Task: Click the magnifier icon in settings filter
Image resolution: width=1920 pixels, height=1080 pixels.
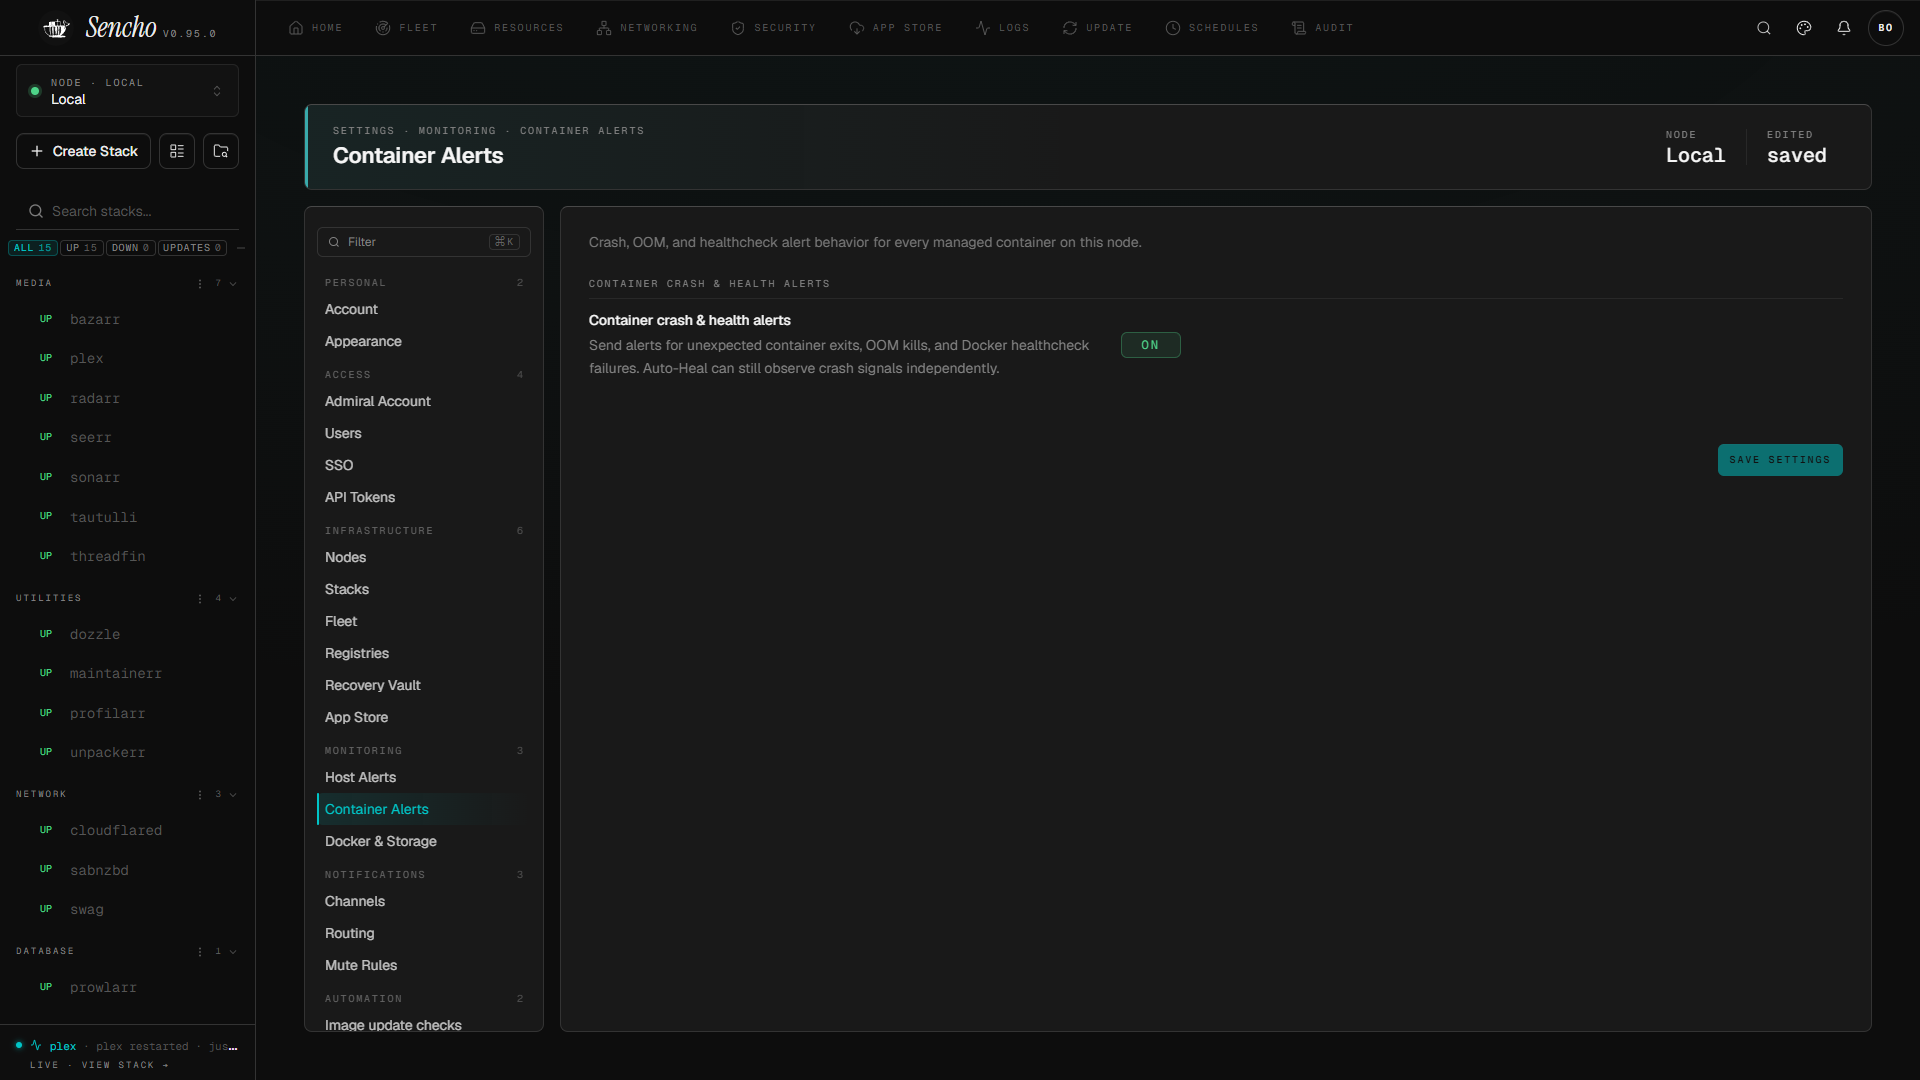Action: (334, 242)
